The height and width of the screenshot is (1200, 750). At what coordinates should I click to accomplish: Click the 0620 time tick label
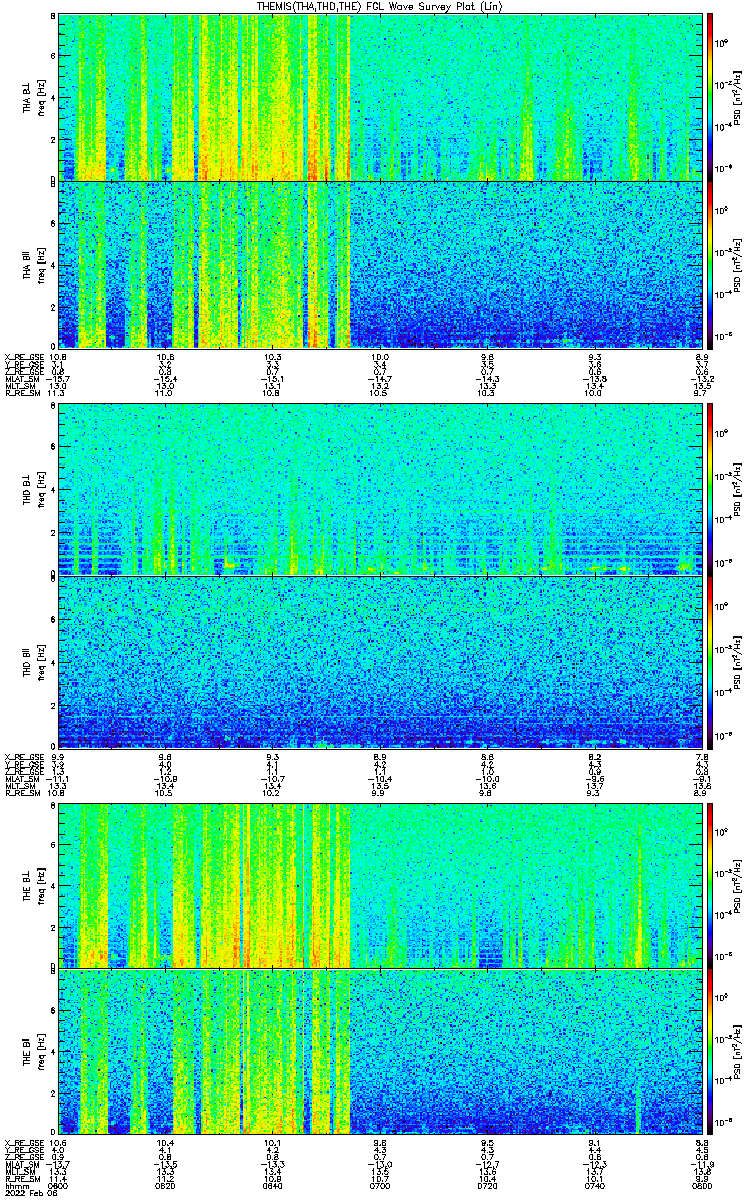click(165, 1185)
